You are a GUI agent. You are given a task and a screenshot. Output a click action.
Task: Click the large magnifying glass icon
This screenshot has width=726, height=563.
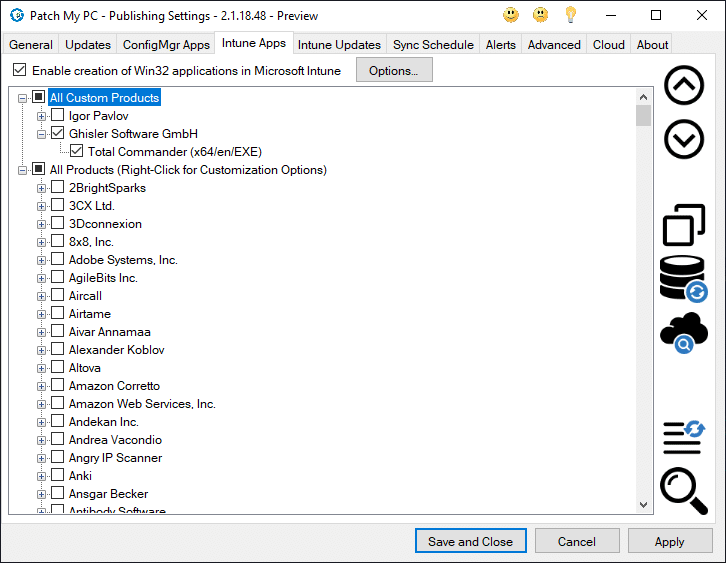pyautogui.click(x=684, y=491)
